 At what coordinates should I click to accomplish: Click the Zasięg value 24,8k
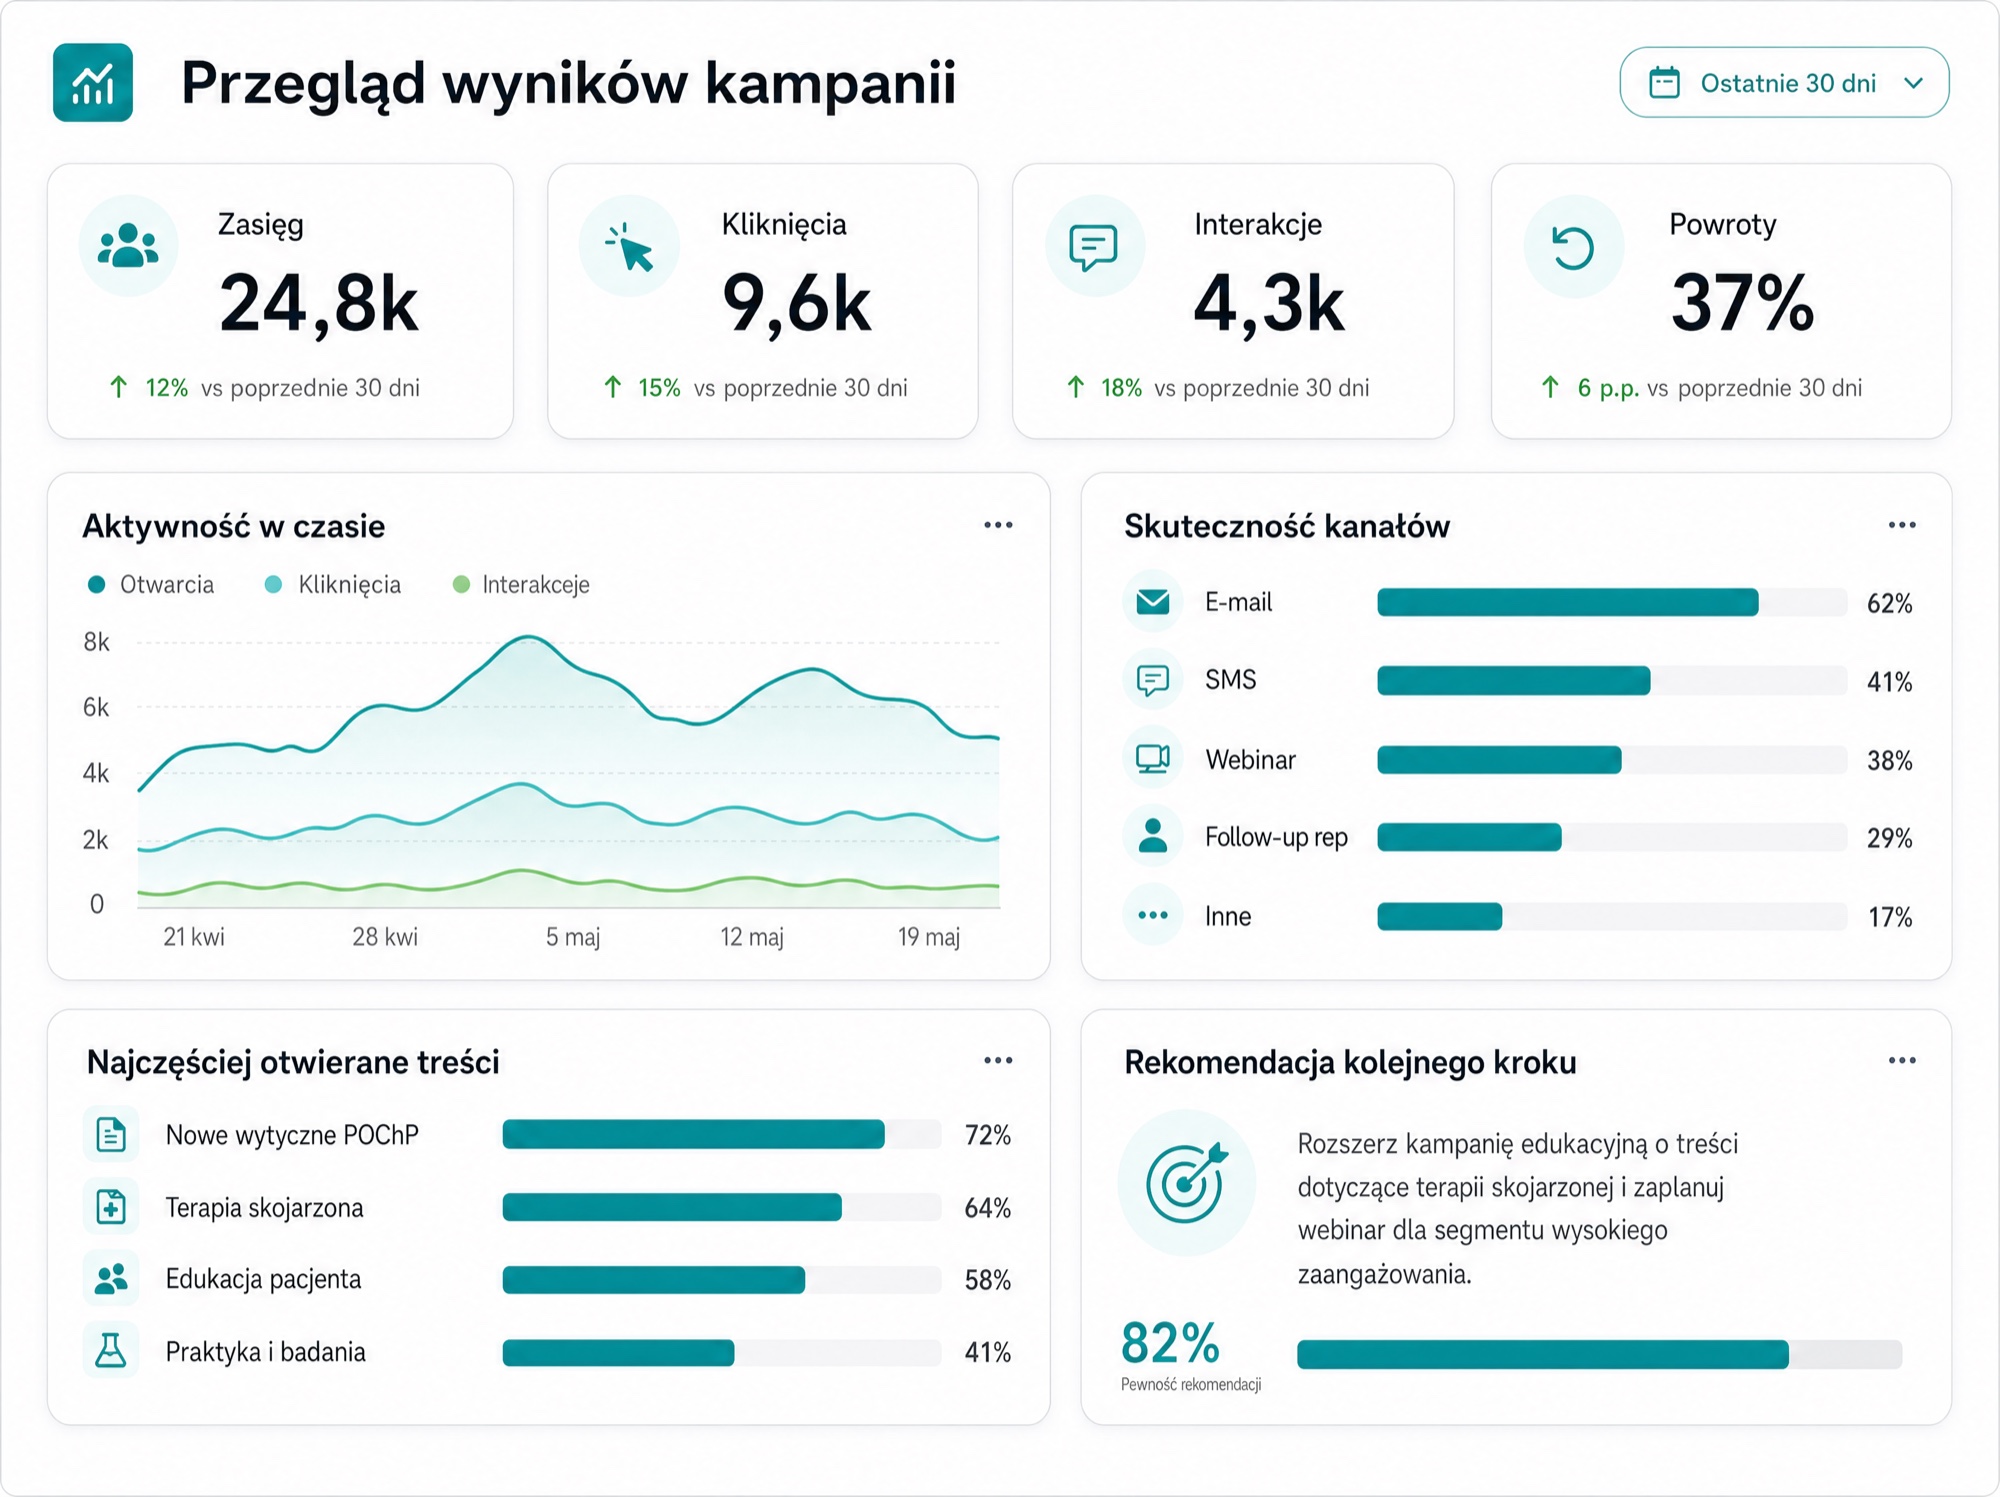(x=319, y=302)
